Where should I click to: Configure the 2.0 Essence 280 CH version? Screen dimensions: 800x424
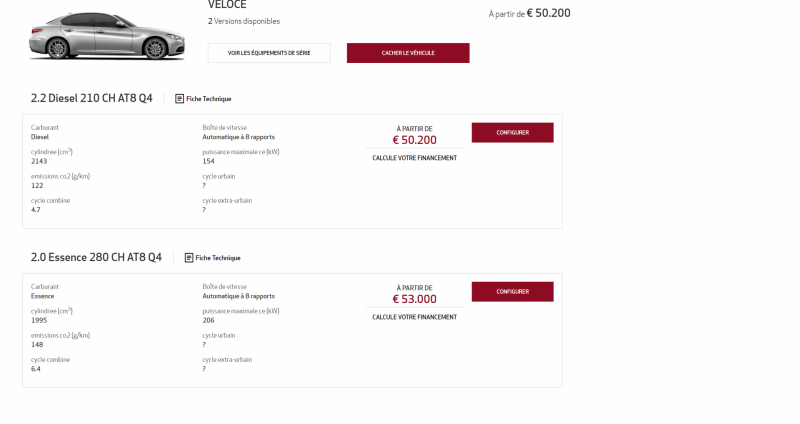click(x=512, y=291)
